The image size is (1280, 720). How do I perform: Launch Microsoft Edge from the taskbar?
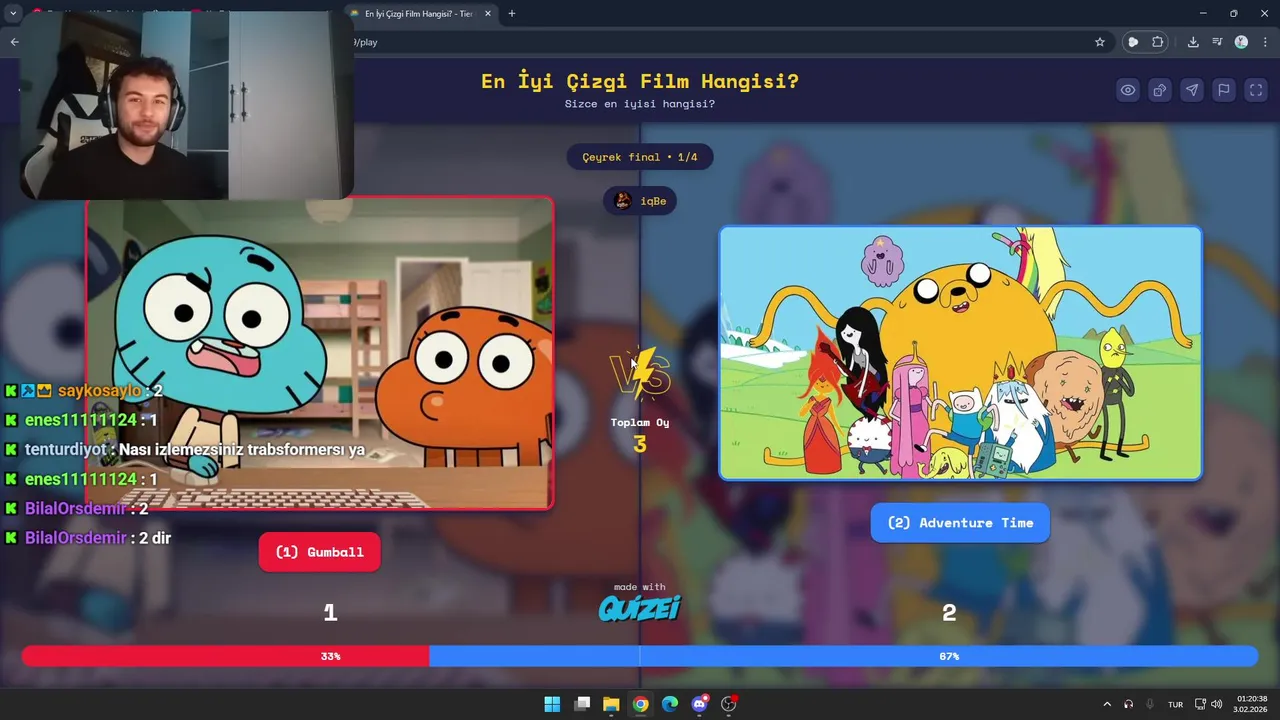coord(670,704)
